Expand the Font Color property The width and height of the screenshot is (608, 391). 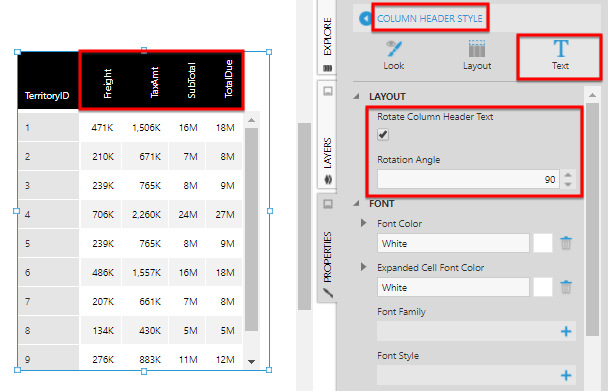pos(363,223)
